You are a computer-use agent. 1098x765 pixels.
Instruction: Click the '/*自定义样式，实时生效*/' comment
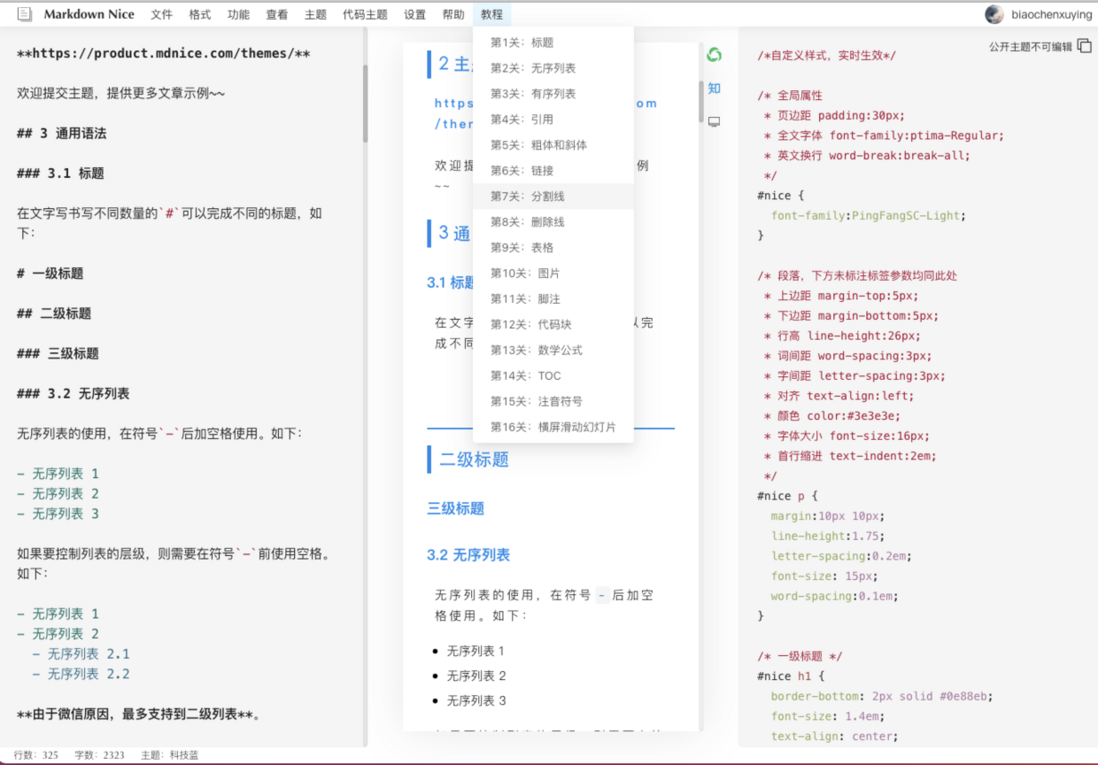click(x=826, y=55)
